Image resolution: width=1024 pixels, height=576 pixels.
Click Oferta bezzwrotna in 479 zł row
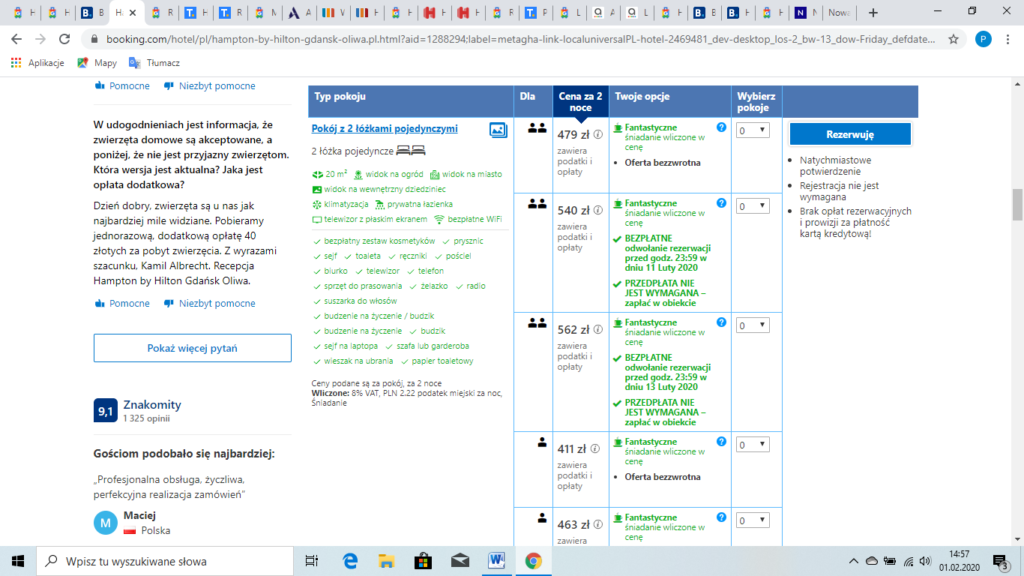click(662, 163)
